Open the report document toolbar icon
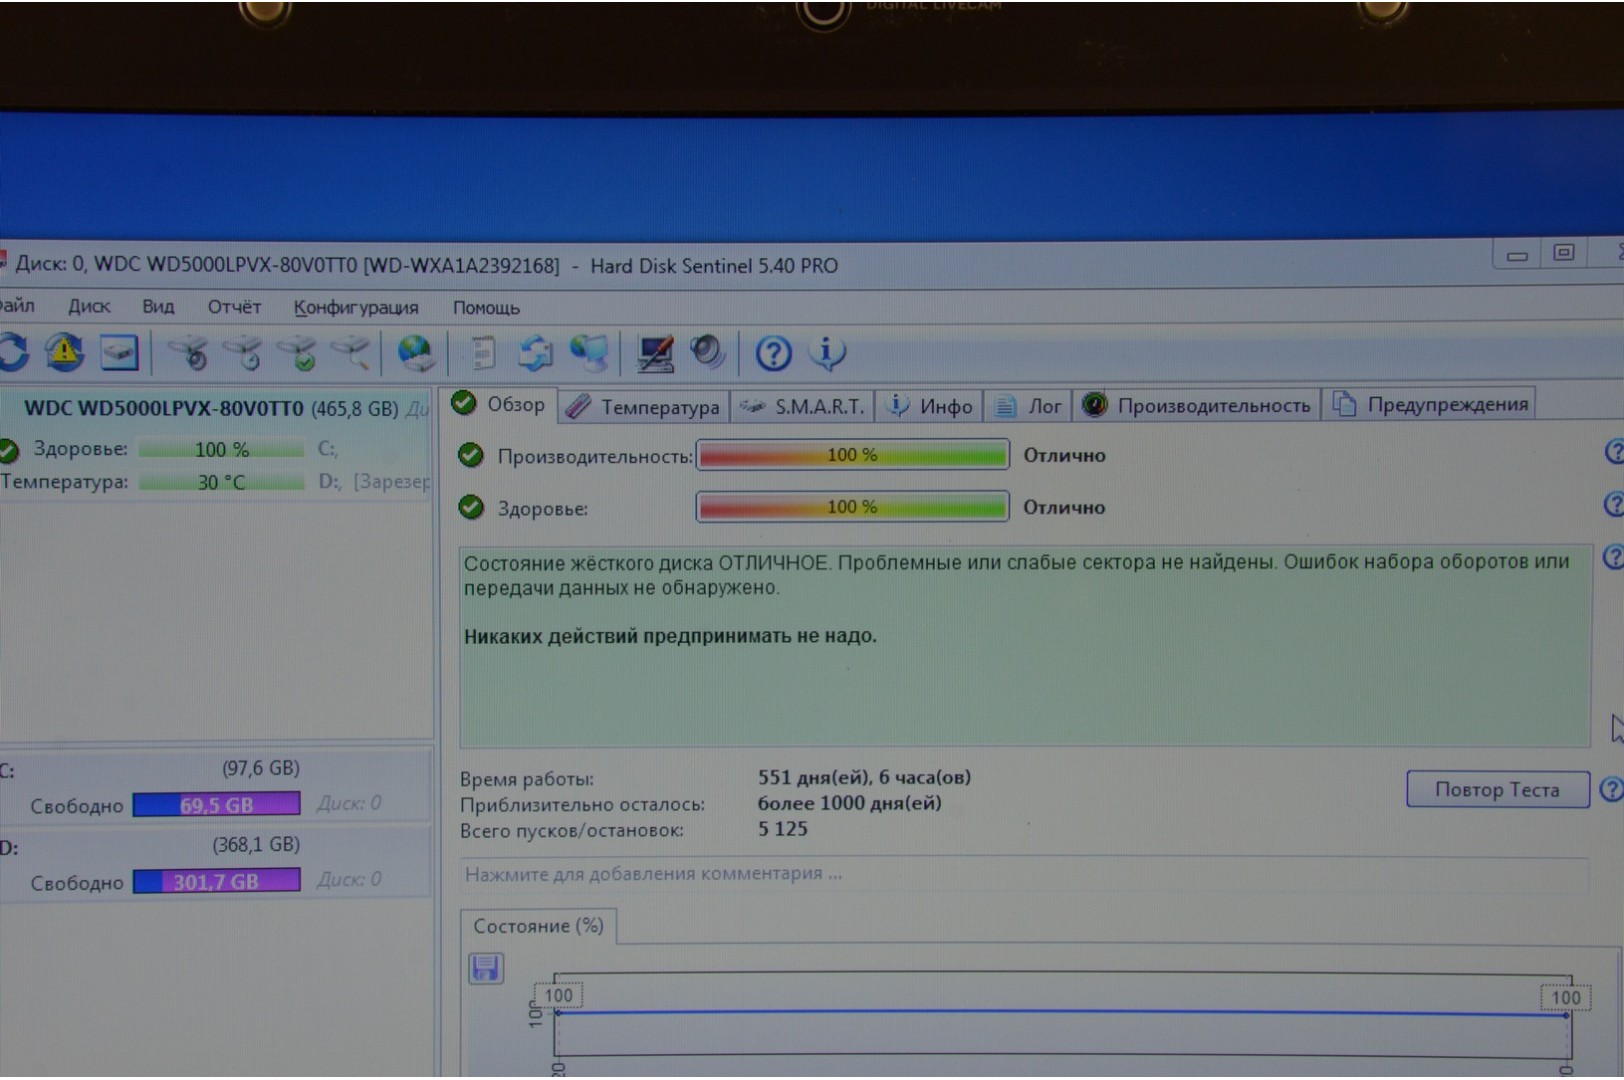 [x=483, y=353]
